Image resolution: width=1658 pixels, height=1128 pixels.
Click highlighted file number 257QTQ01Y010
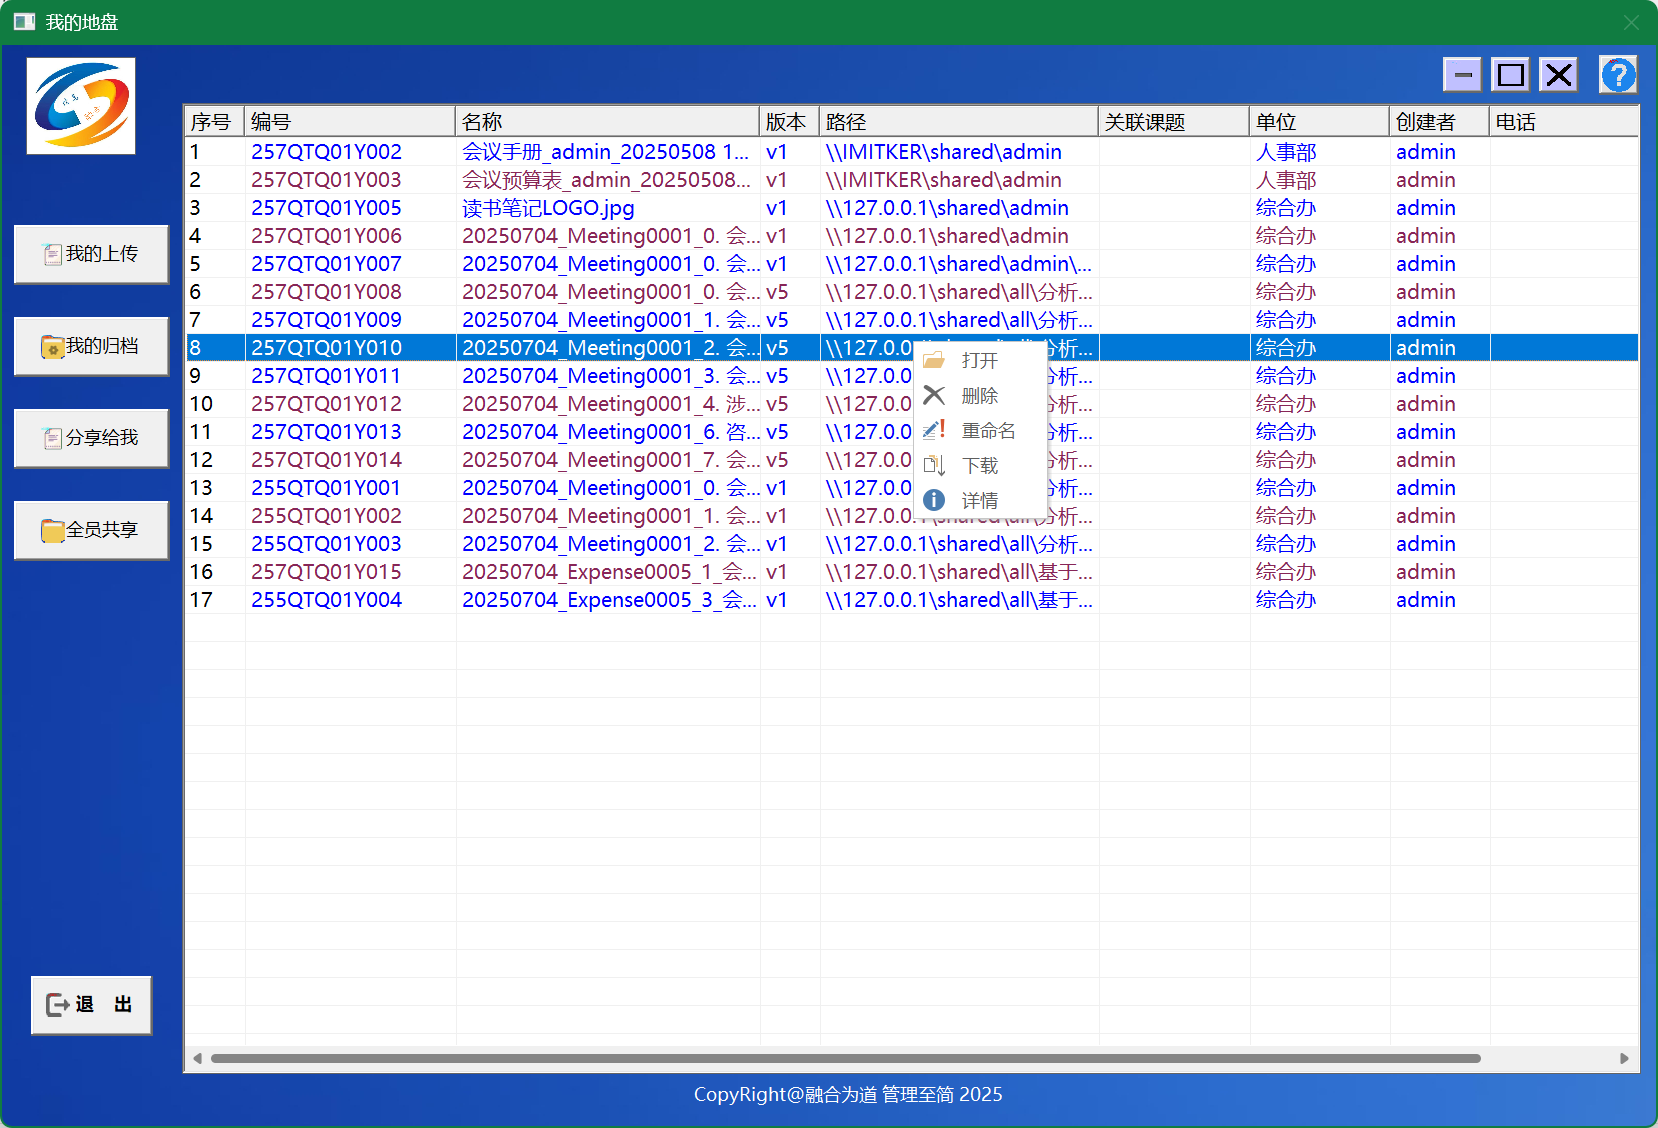(326, 348)
